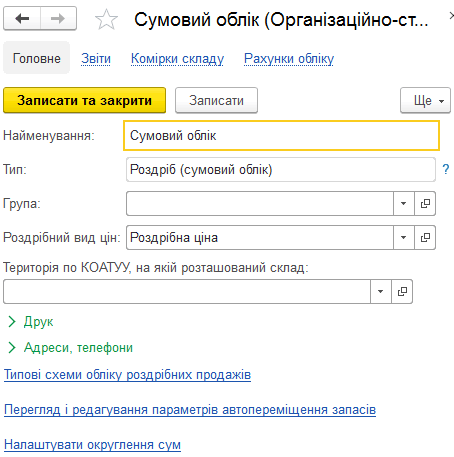Image resolution: width=454 pixels, height=457 pixels.
Task: Open автопереміщення запасів parameters link
Action: tap(190, 410)
